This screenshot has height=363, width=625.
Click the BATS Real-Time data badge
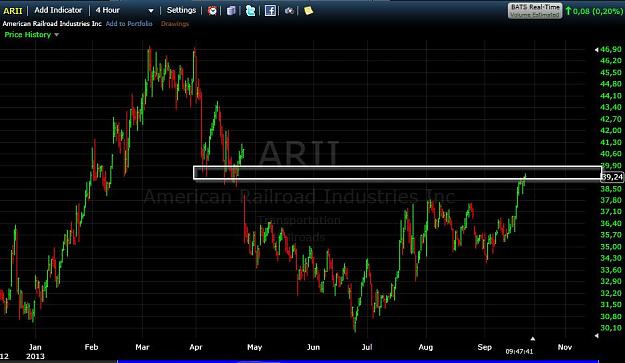[535, 11]
